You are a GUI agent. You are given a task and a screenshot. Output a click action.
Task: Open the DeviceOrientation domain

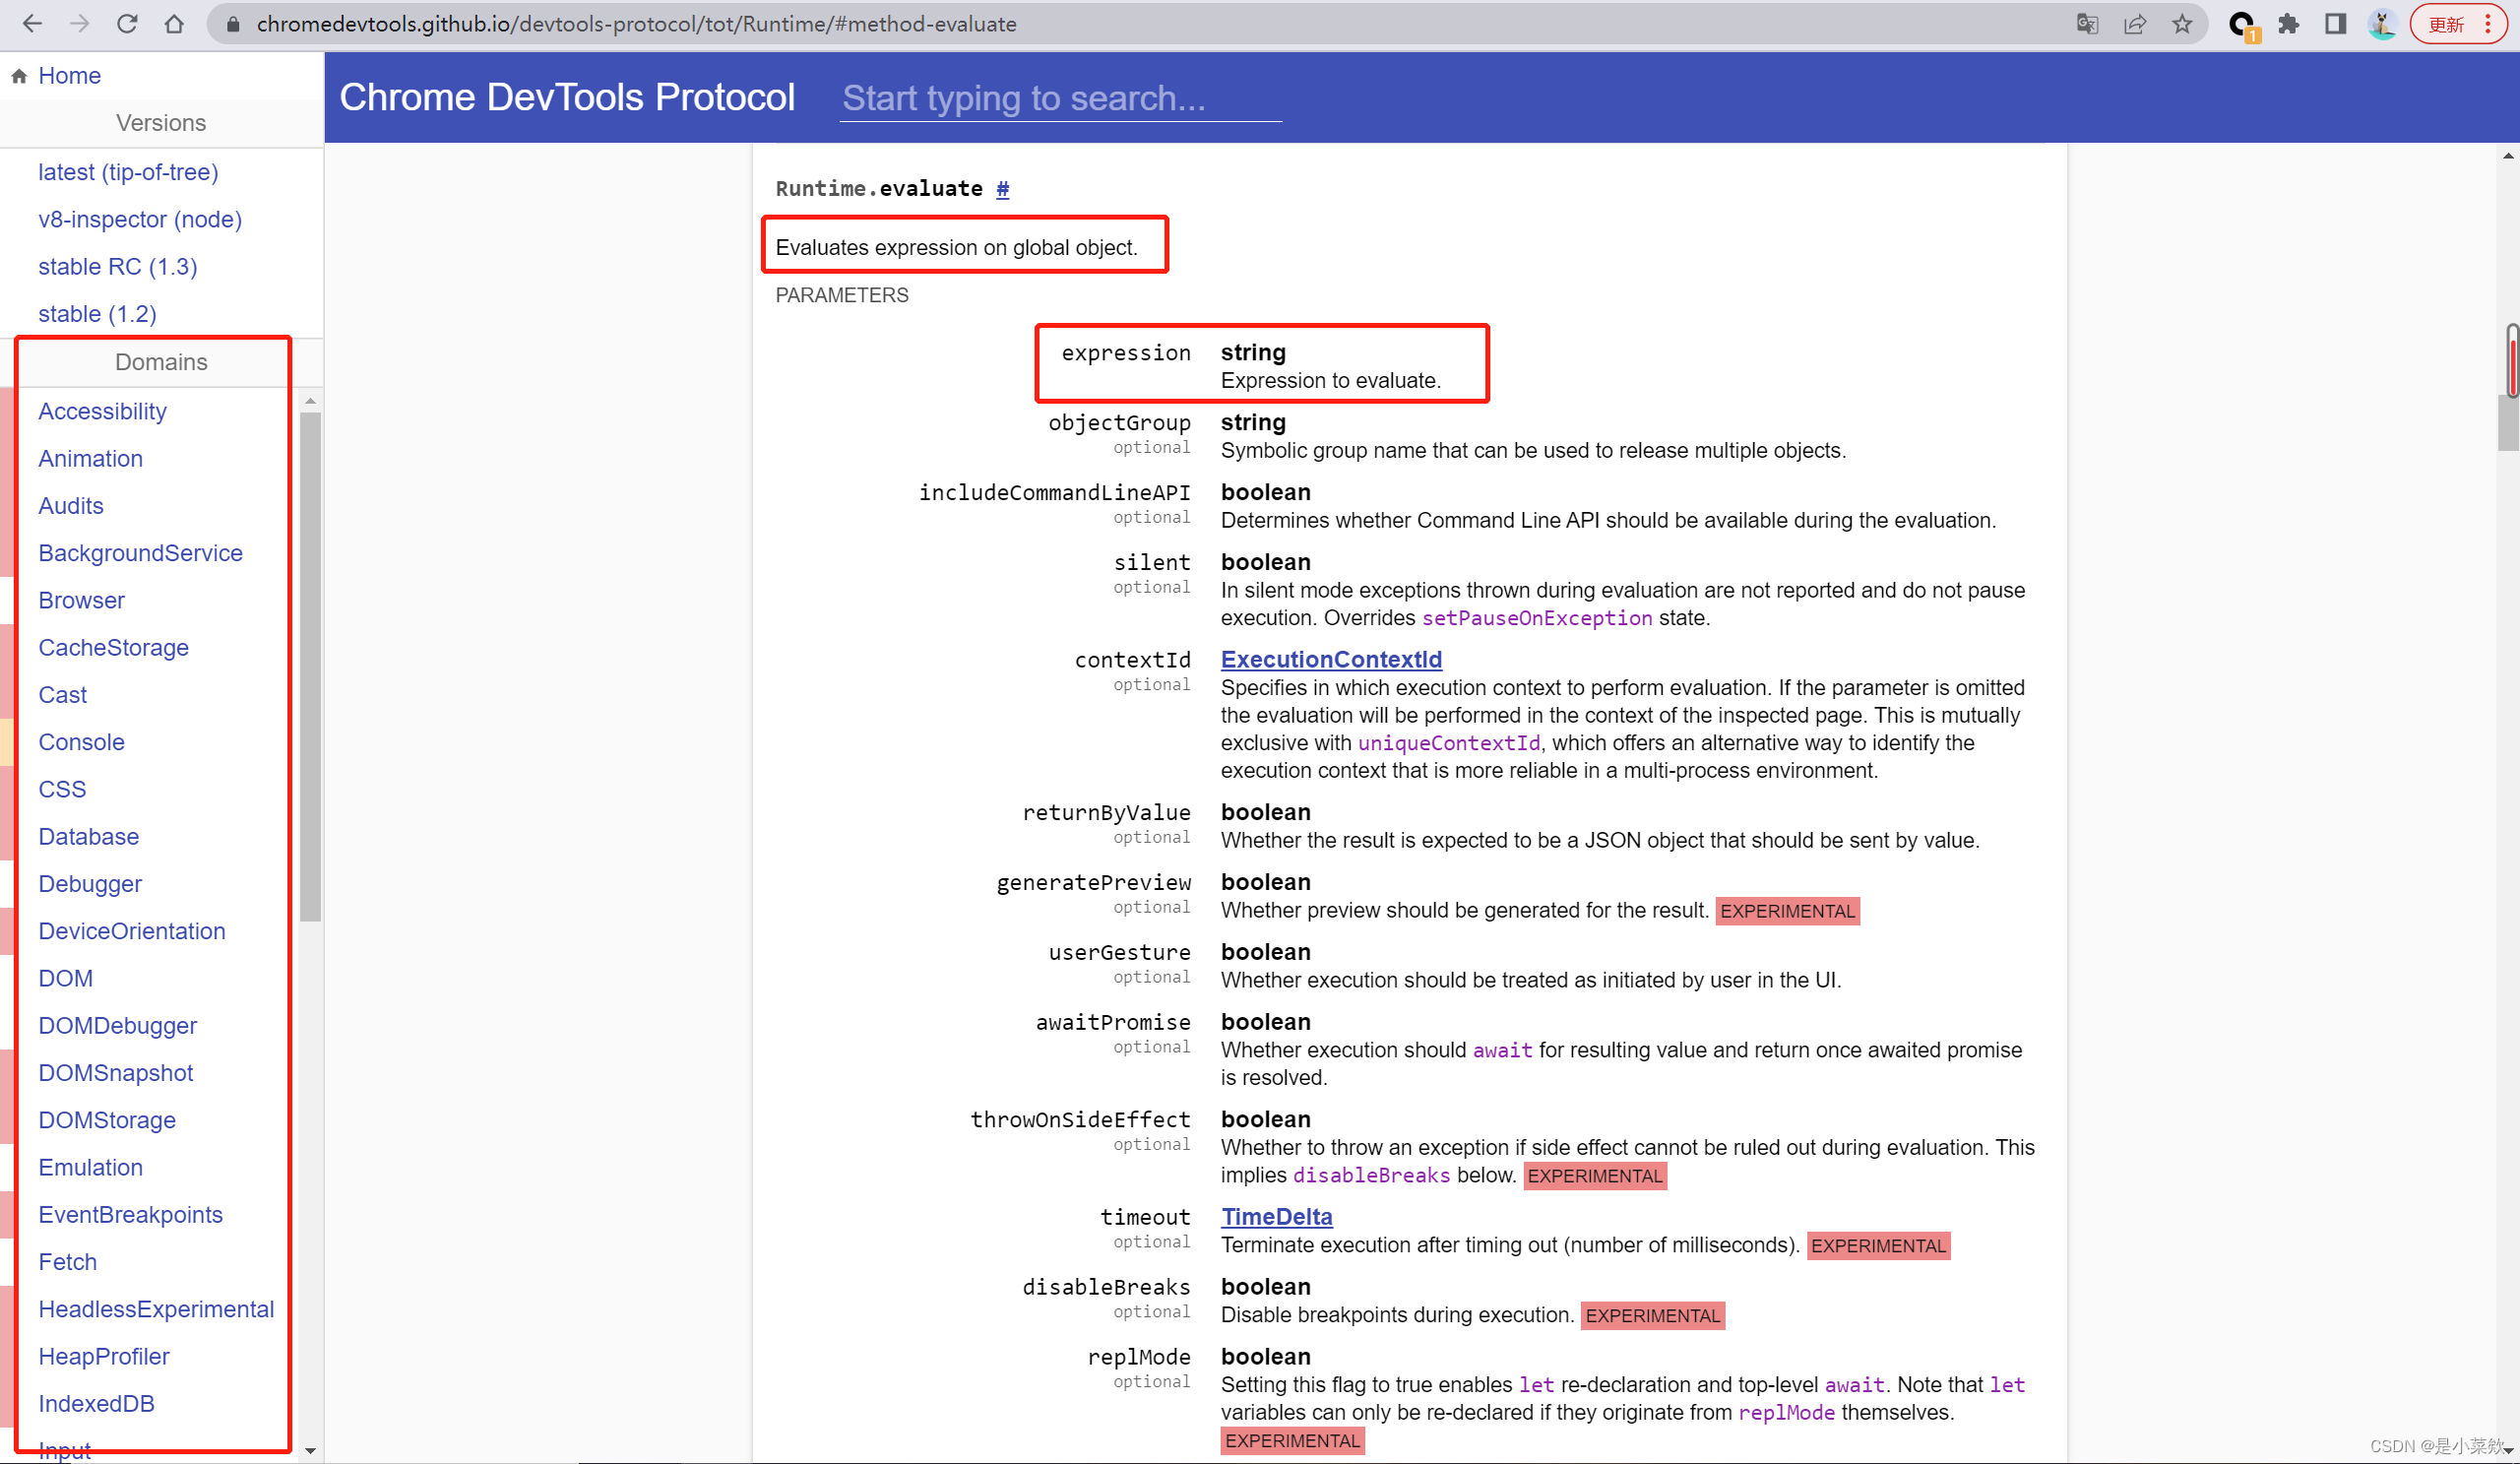pyautogui.click(x=132, y=931)
